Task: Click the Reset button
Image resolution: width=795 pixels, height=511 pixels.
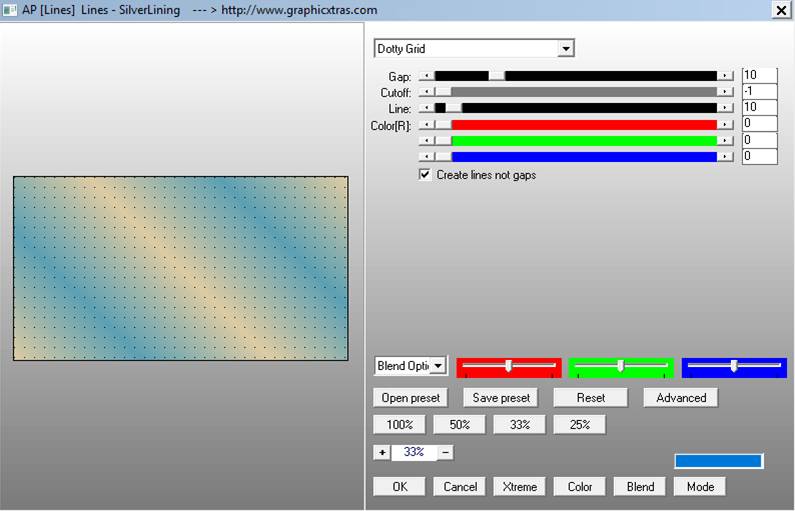Action: point(591,398)
